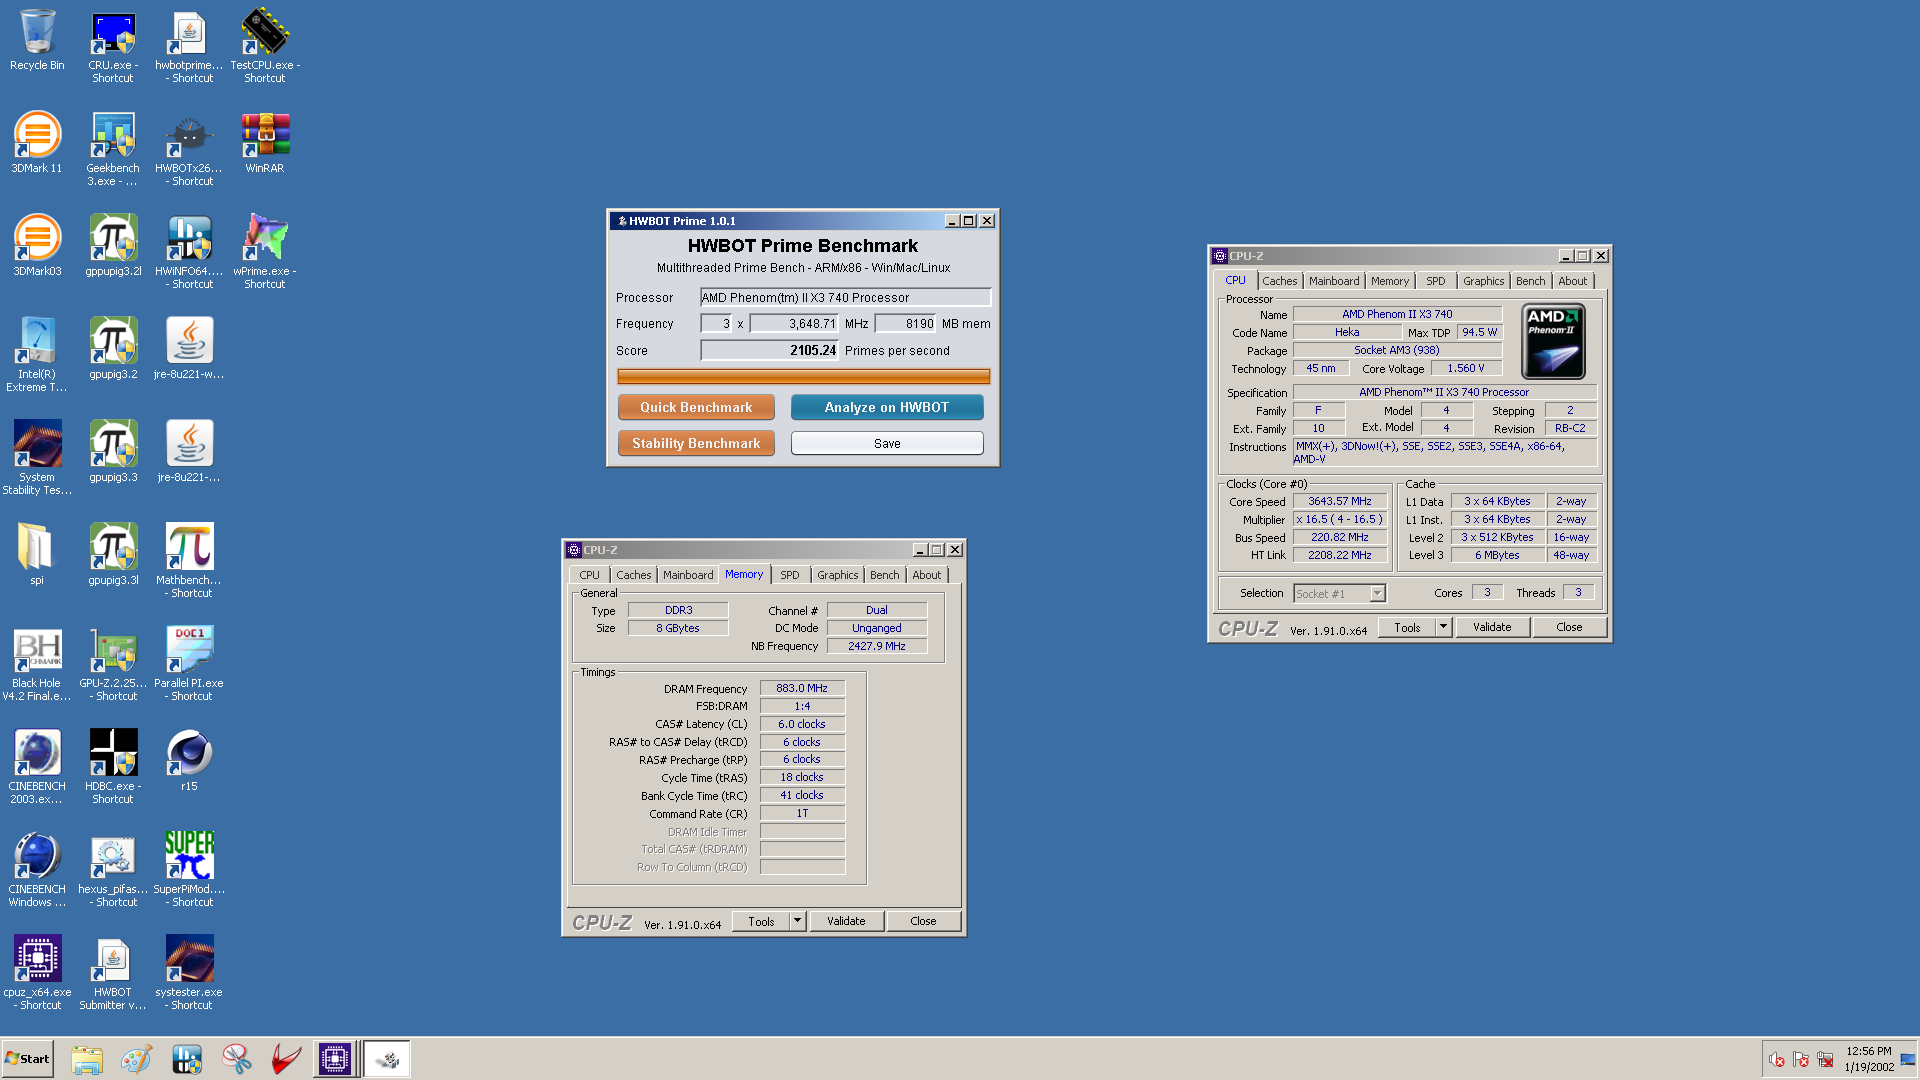Click the Processor name field in HWBOT Prime
Image resolution: width=1920 pixels, height=1080 pixels.
tap(845, 297)
